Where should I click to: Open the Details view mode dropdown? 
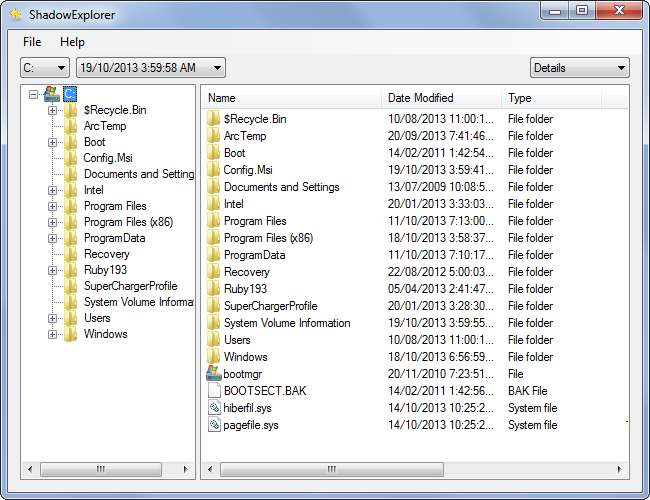pyautogui.click(x=580, y=68)
